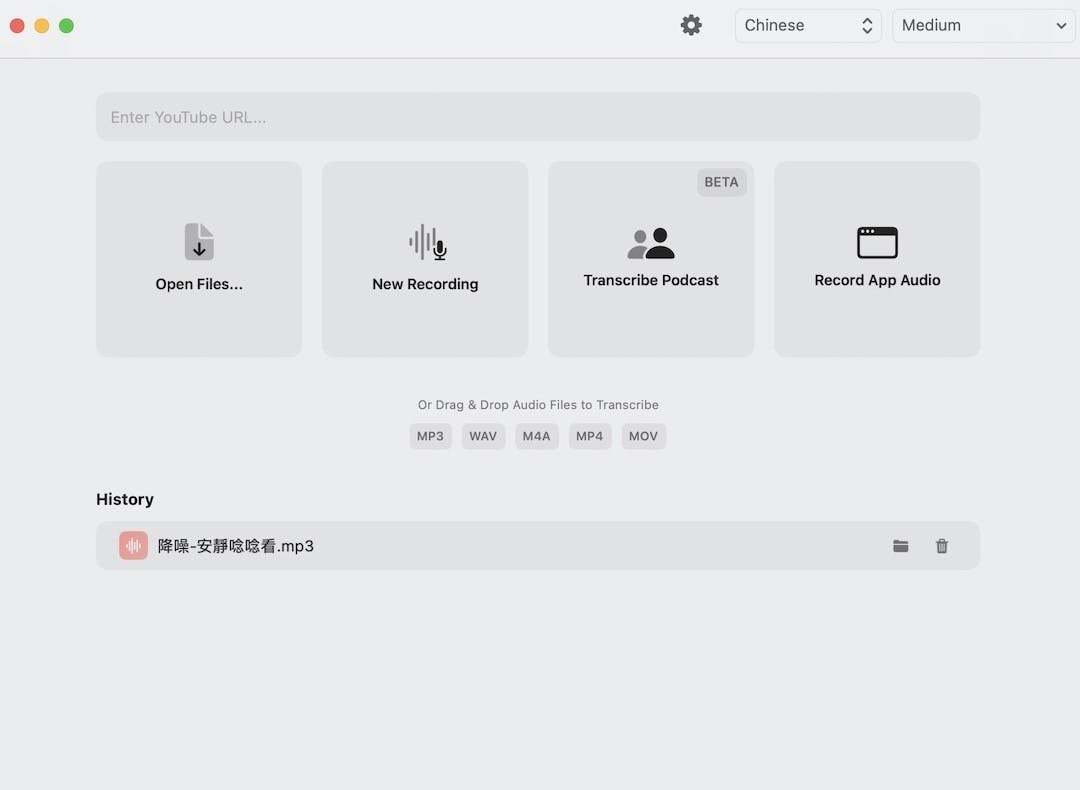Screen dimensions: 1080x790
Task: Click the MP3 format tag
Action: click(x=430, y=436)
